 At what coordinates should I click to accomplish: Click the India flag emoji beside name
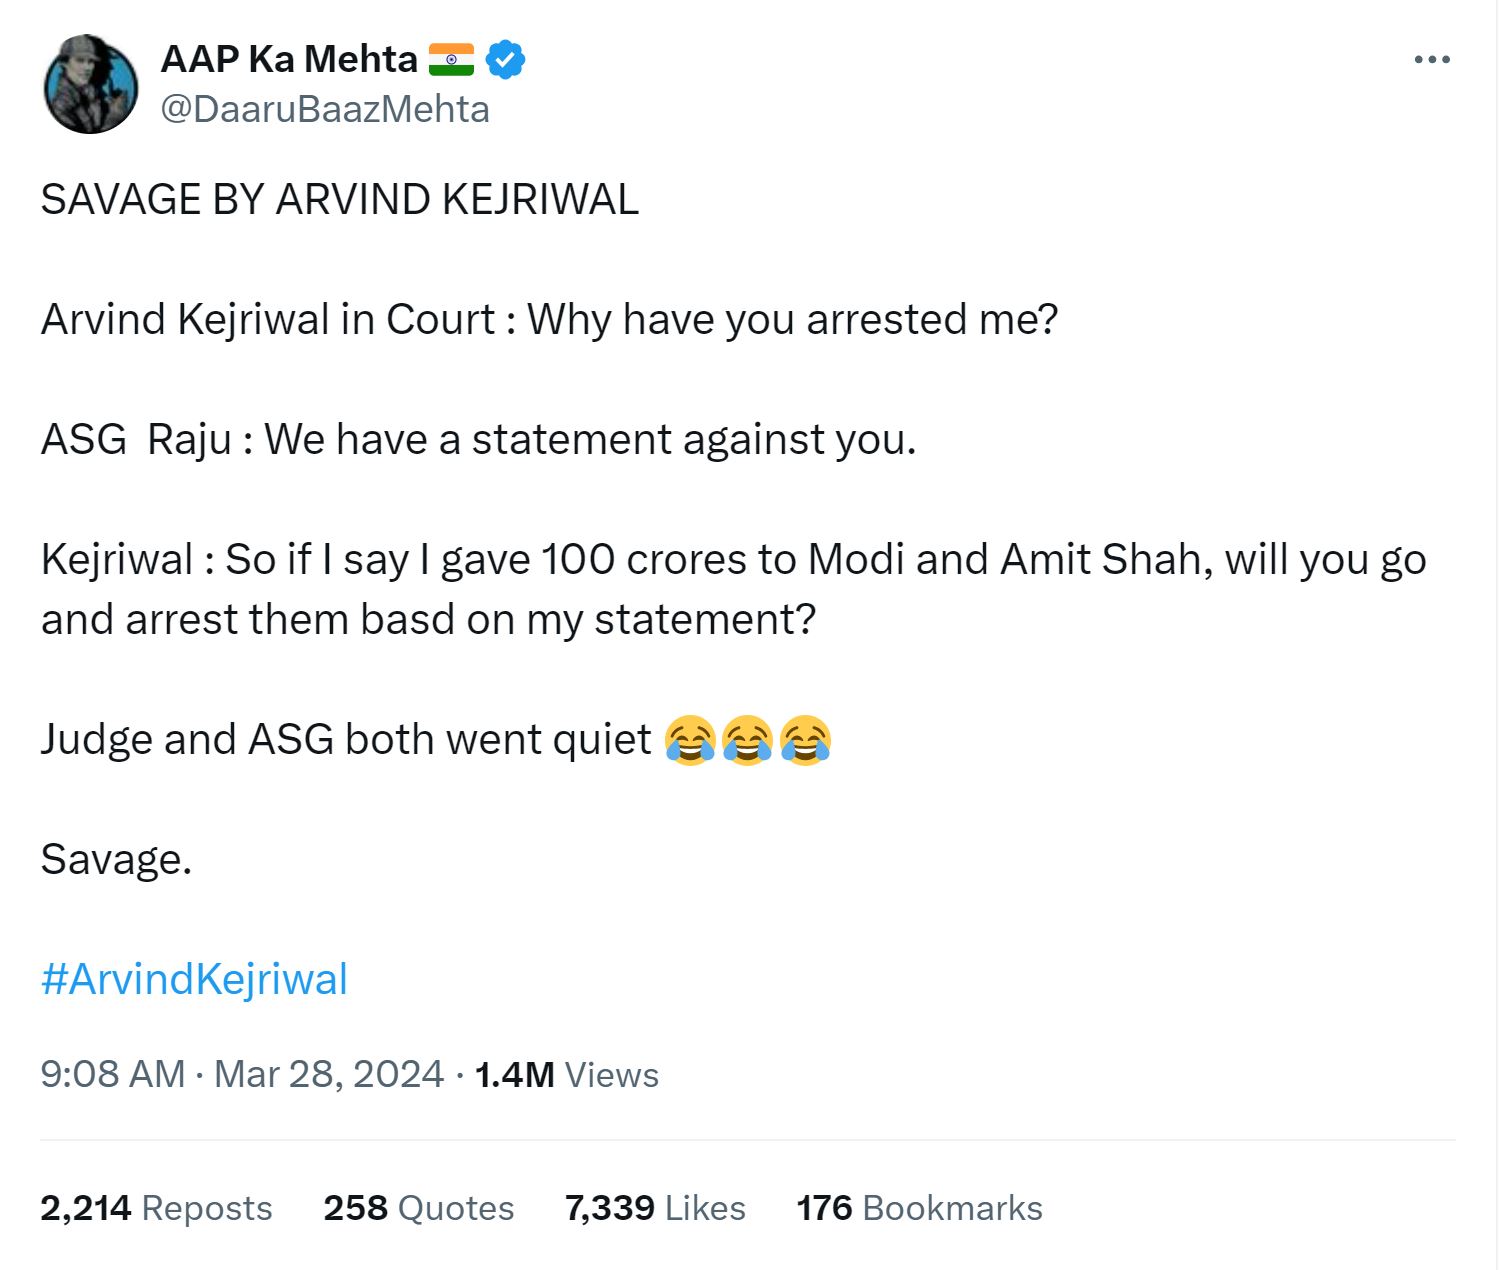click(x=451, y=60)
